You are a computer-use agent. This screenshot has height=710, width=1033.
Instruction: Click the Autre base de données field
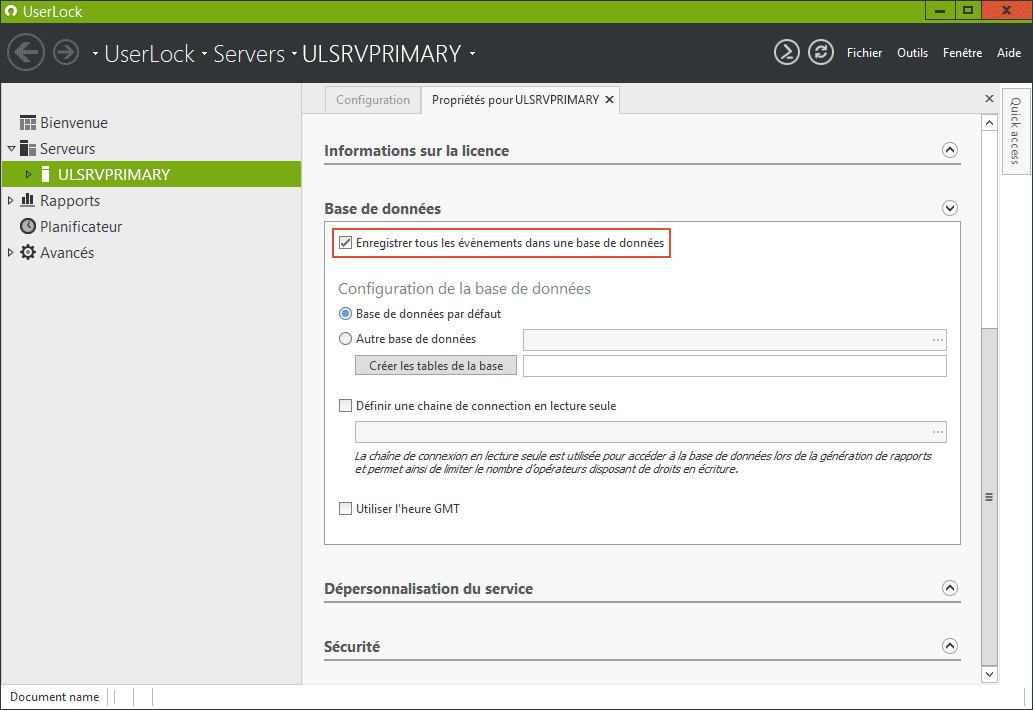(x=735, y=340)
